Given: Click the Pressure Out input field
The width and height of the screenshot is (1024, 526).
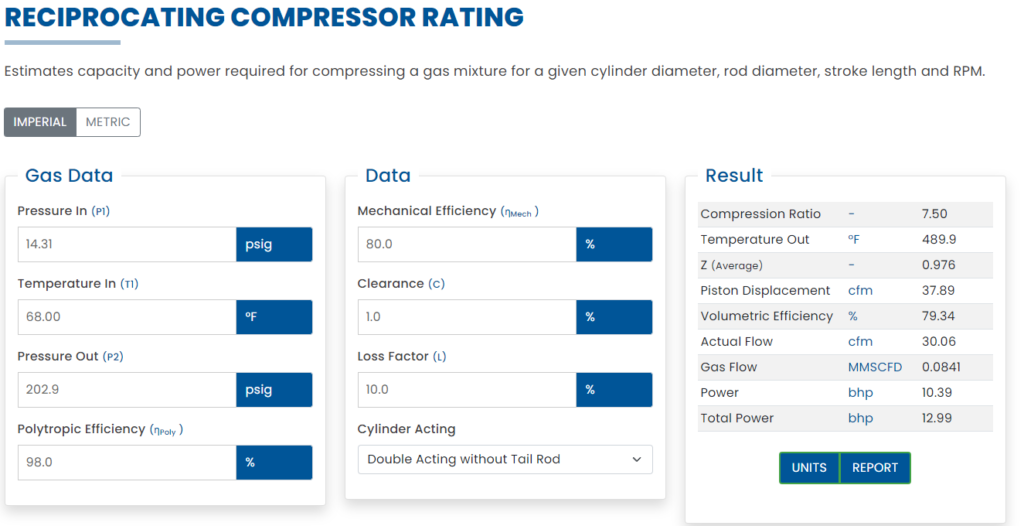Looking at the screenshot, I should click(x=127, y=390).
